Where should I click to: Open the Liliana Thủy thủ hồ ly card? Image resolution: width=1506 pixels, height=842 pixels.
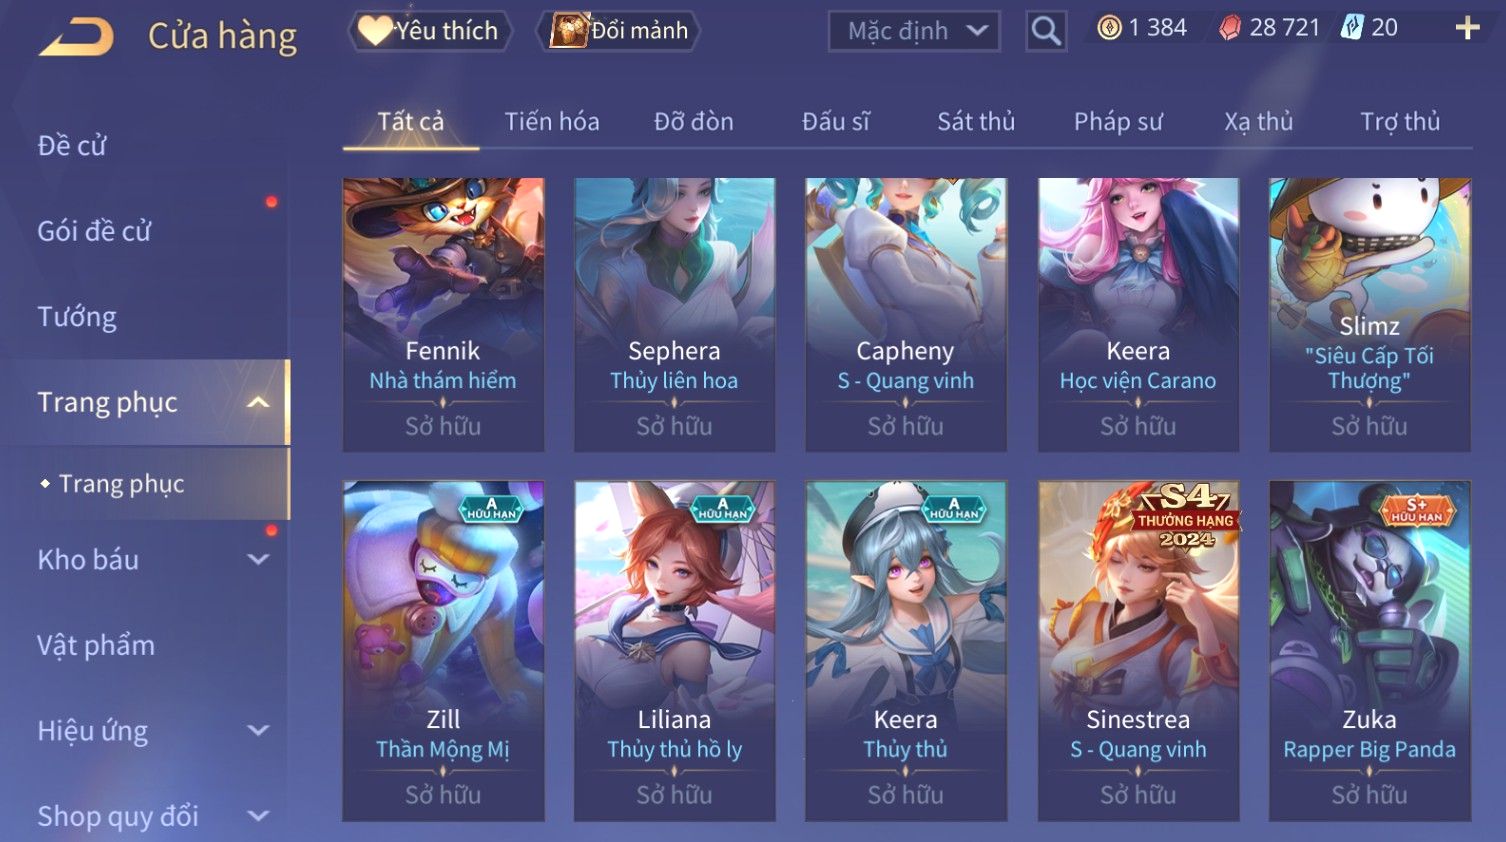pyautogui.click(x=674, y=651)
